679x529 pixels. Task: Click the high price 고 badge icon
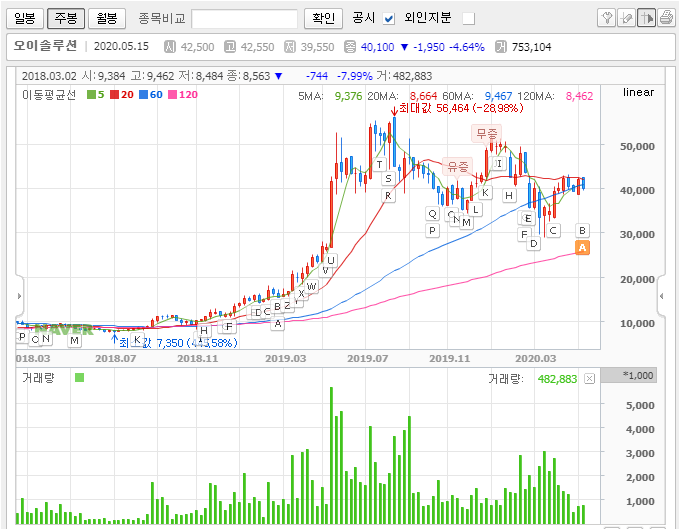pyautogui.click(x=230, y=47)
